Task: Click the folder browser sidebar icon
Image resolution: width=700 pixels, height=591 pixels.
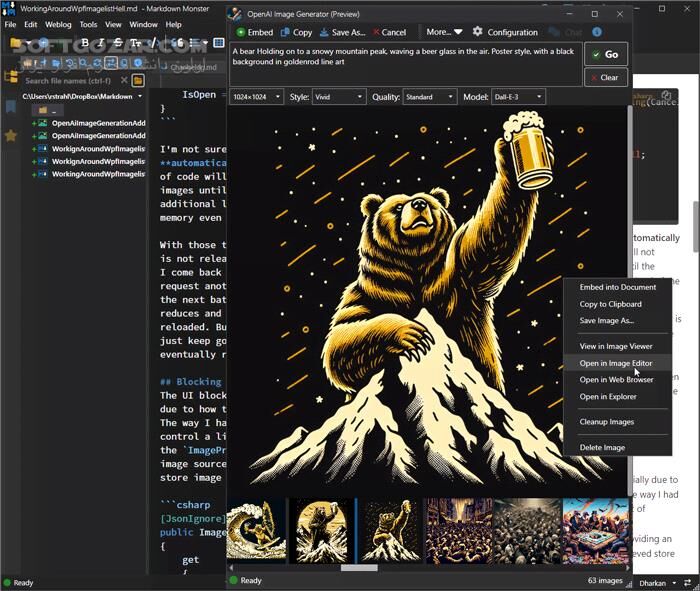Action: pyautogui.click(x=11, y=77)
